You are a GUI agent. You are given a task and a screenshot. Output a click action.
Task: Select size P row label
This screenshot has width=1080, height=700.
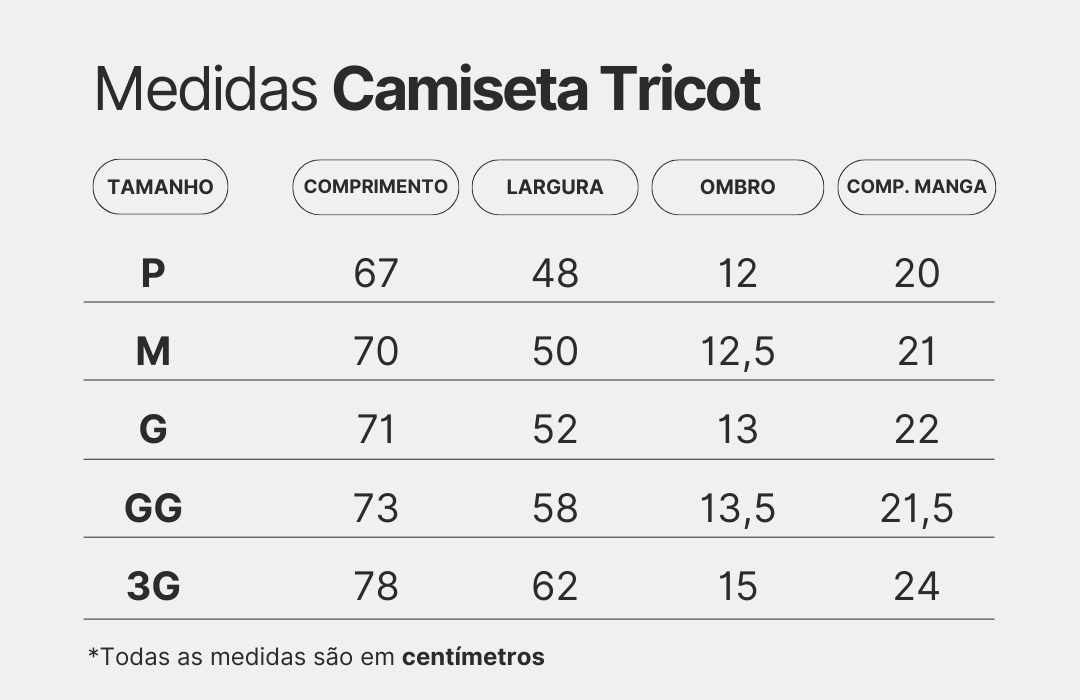pos(152,273)
